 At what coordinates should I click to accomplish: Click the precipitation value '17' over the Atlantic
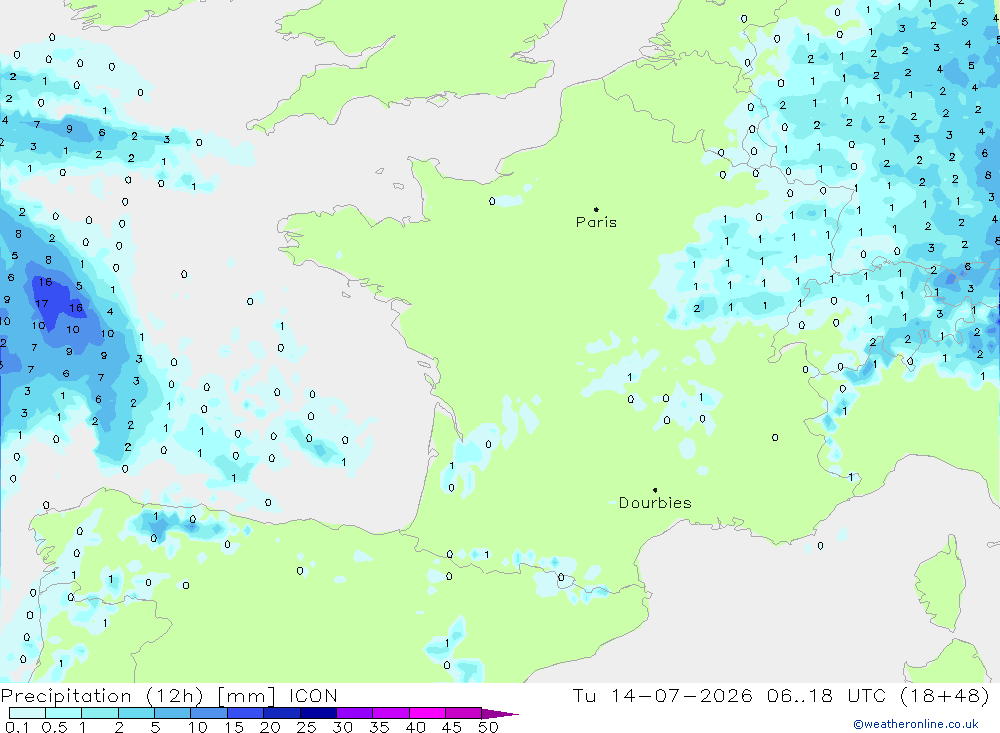(41, 304)
